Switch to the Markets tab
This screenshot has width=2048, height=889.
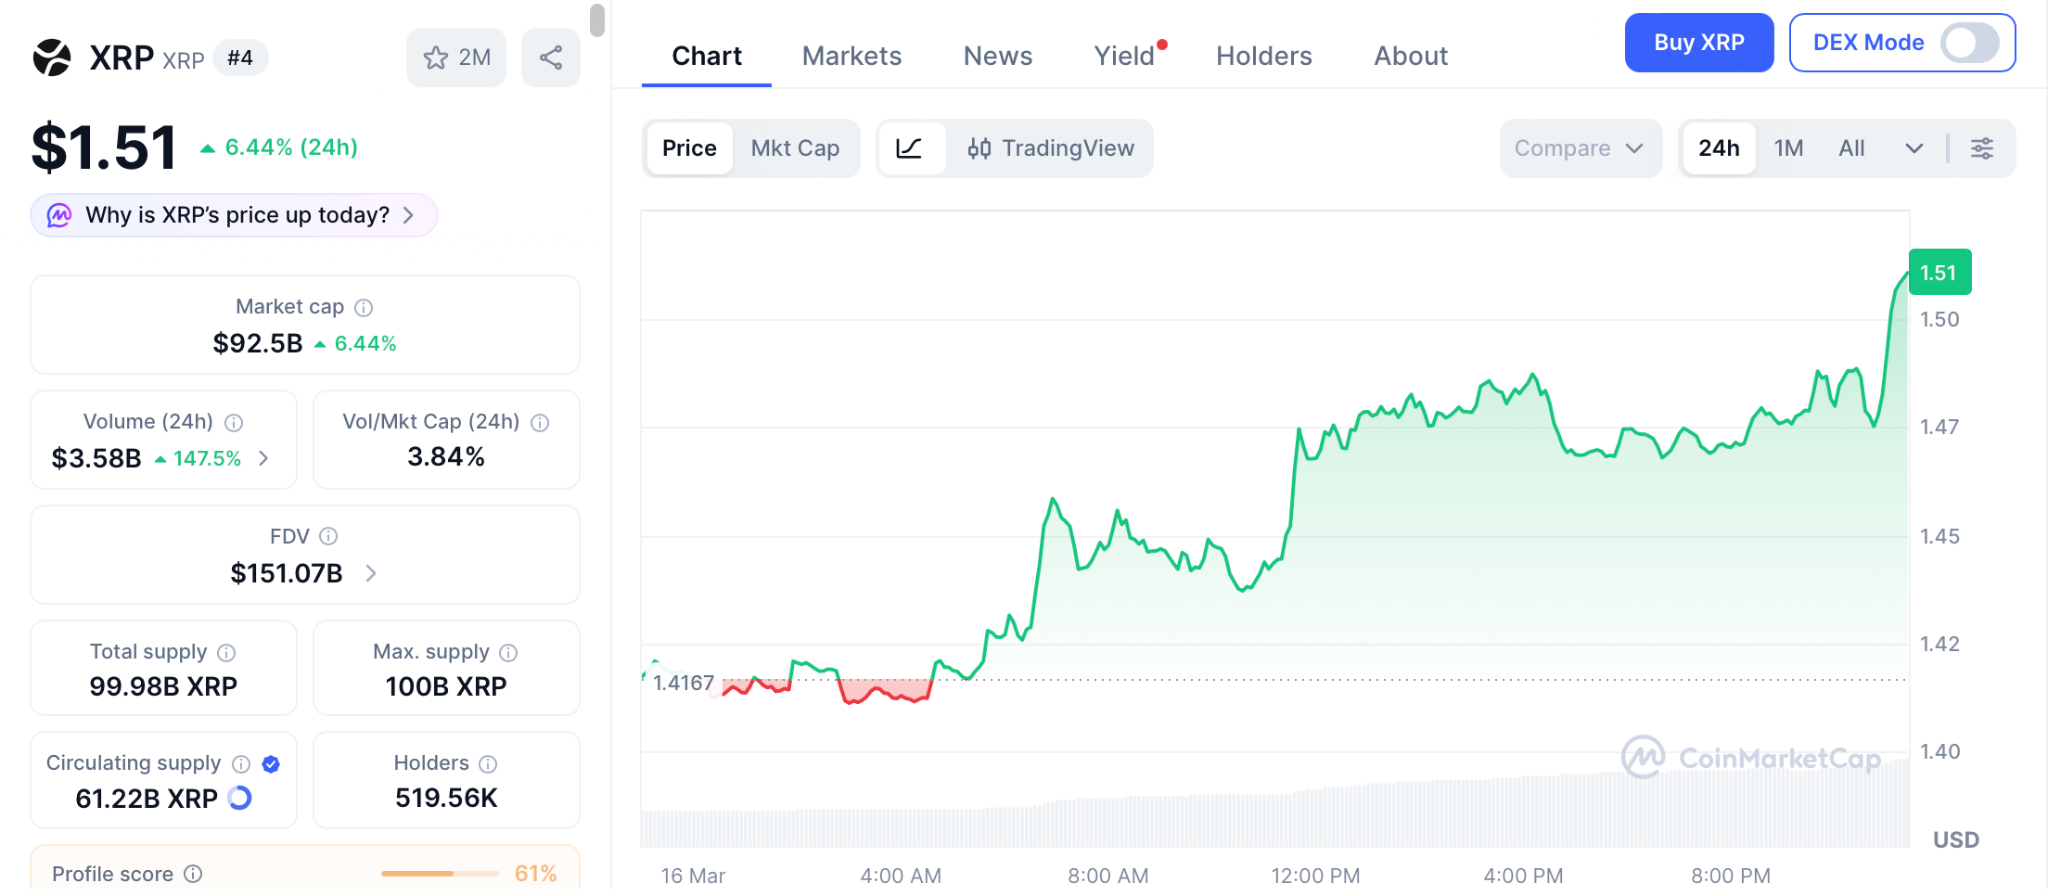852,56
